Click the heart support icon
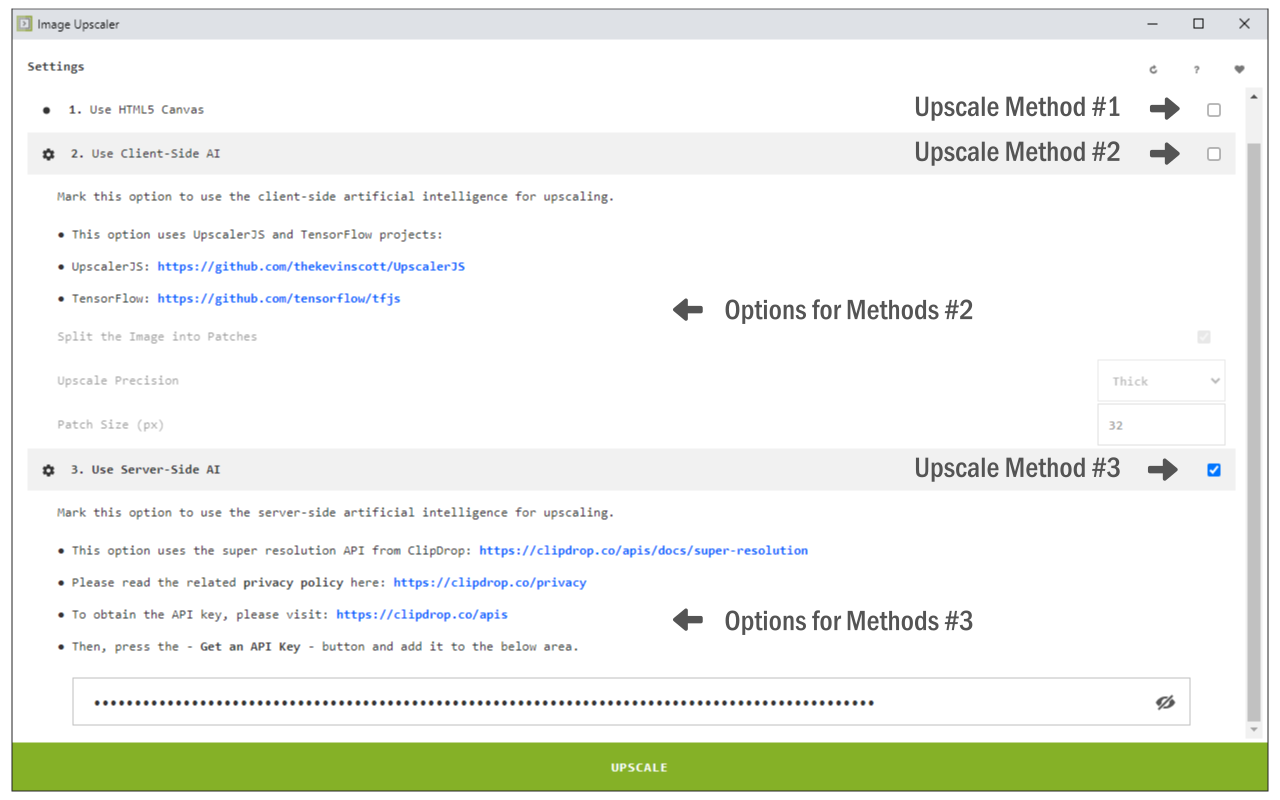The width and height of the screenshot is (1280, 800). 1239,70
